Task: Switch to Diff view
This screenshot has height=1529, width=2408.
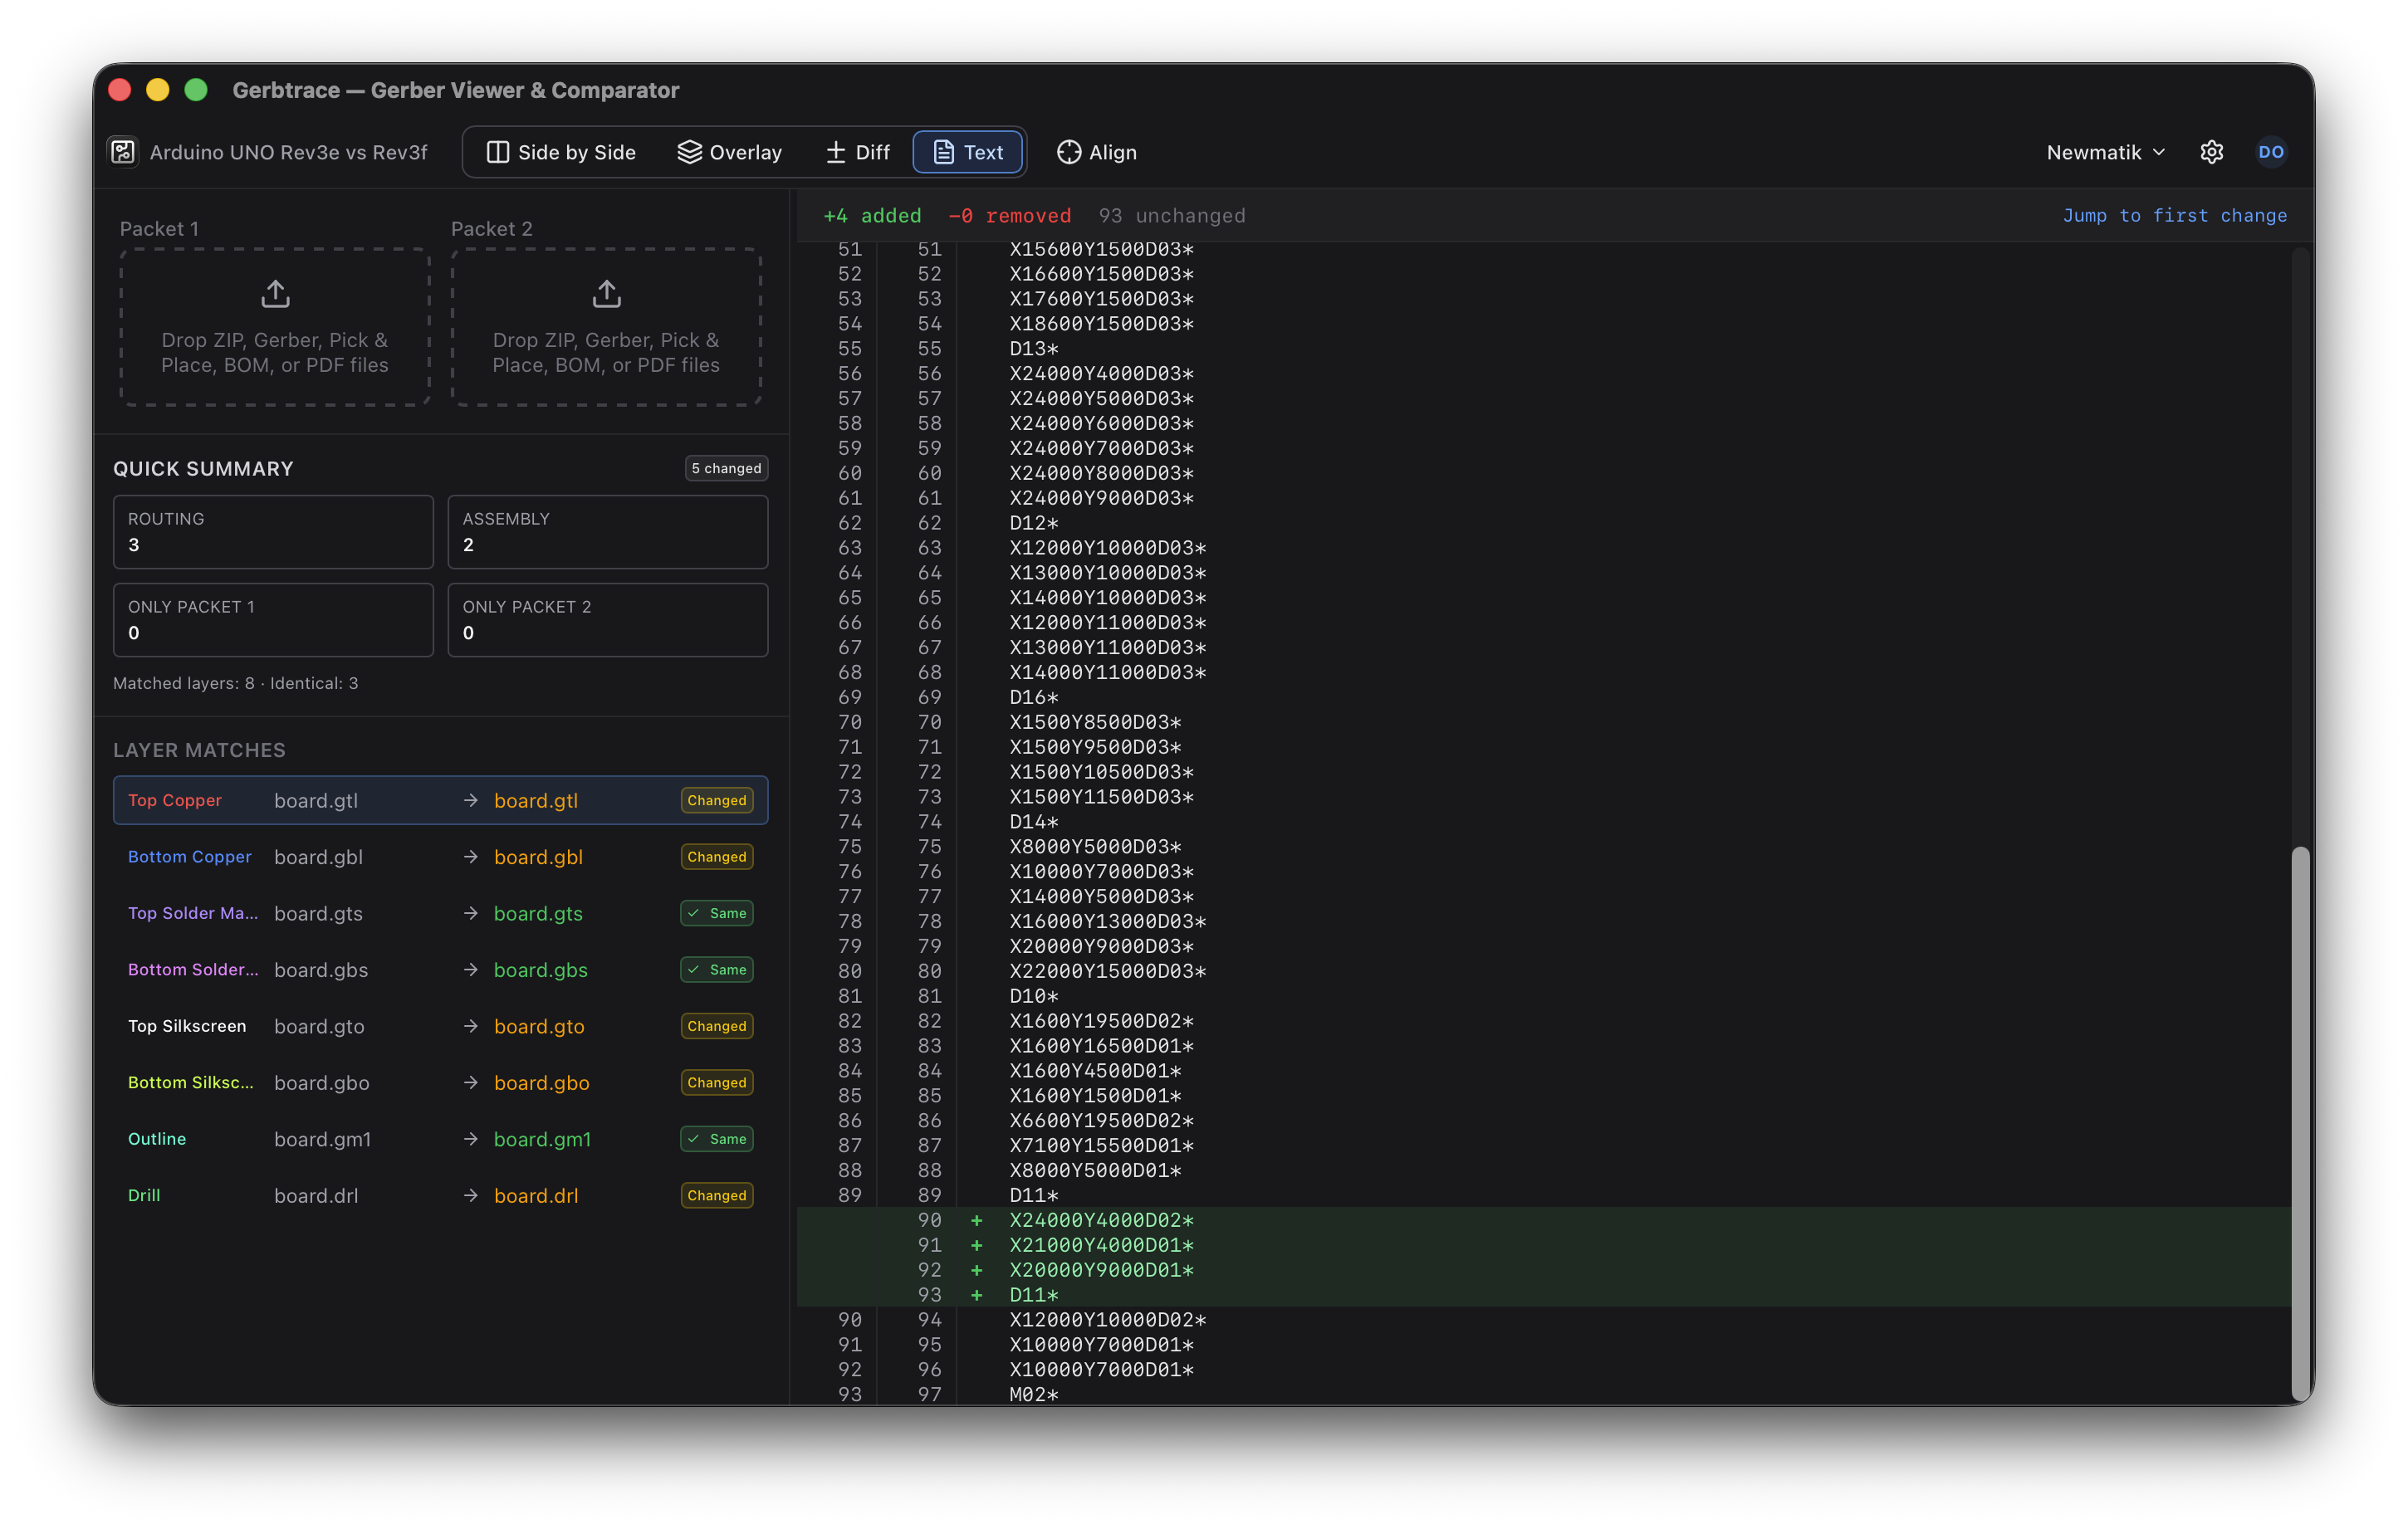Action: tap(857, 152)
